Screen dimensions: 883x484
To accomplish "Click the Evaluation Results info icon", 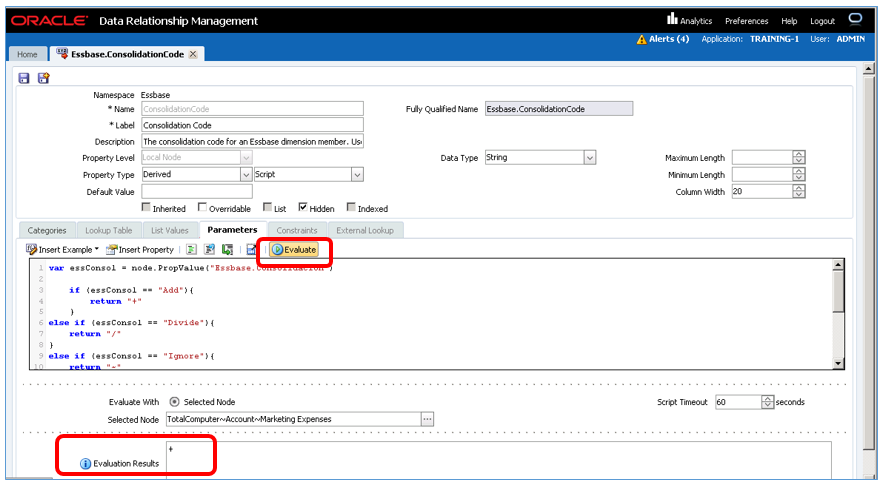I will [85, 464].
